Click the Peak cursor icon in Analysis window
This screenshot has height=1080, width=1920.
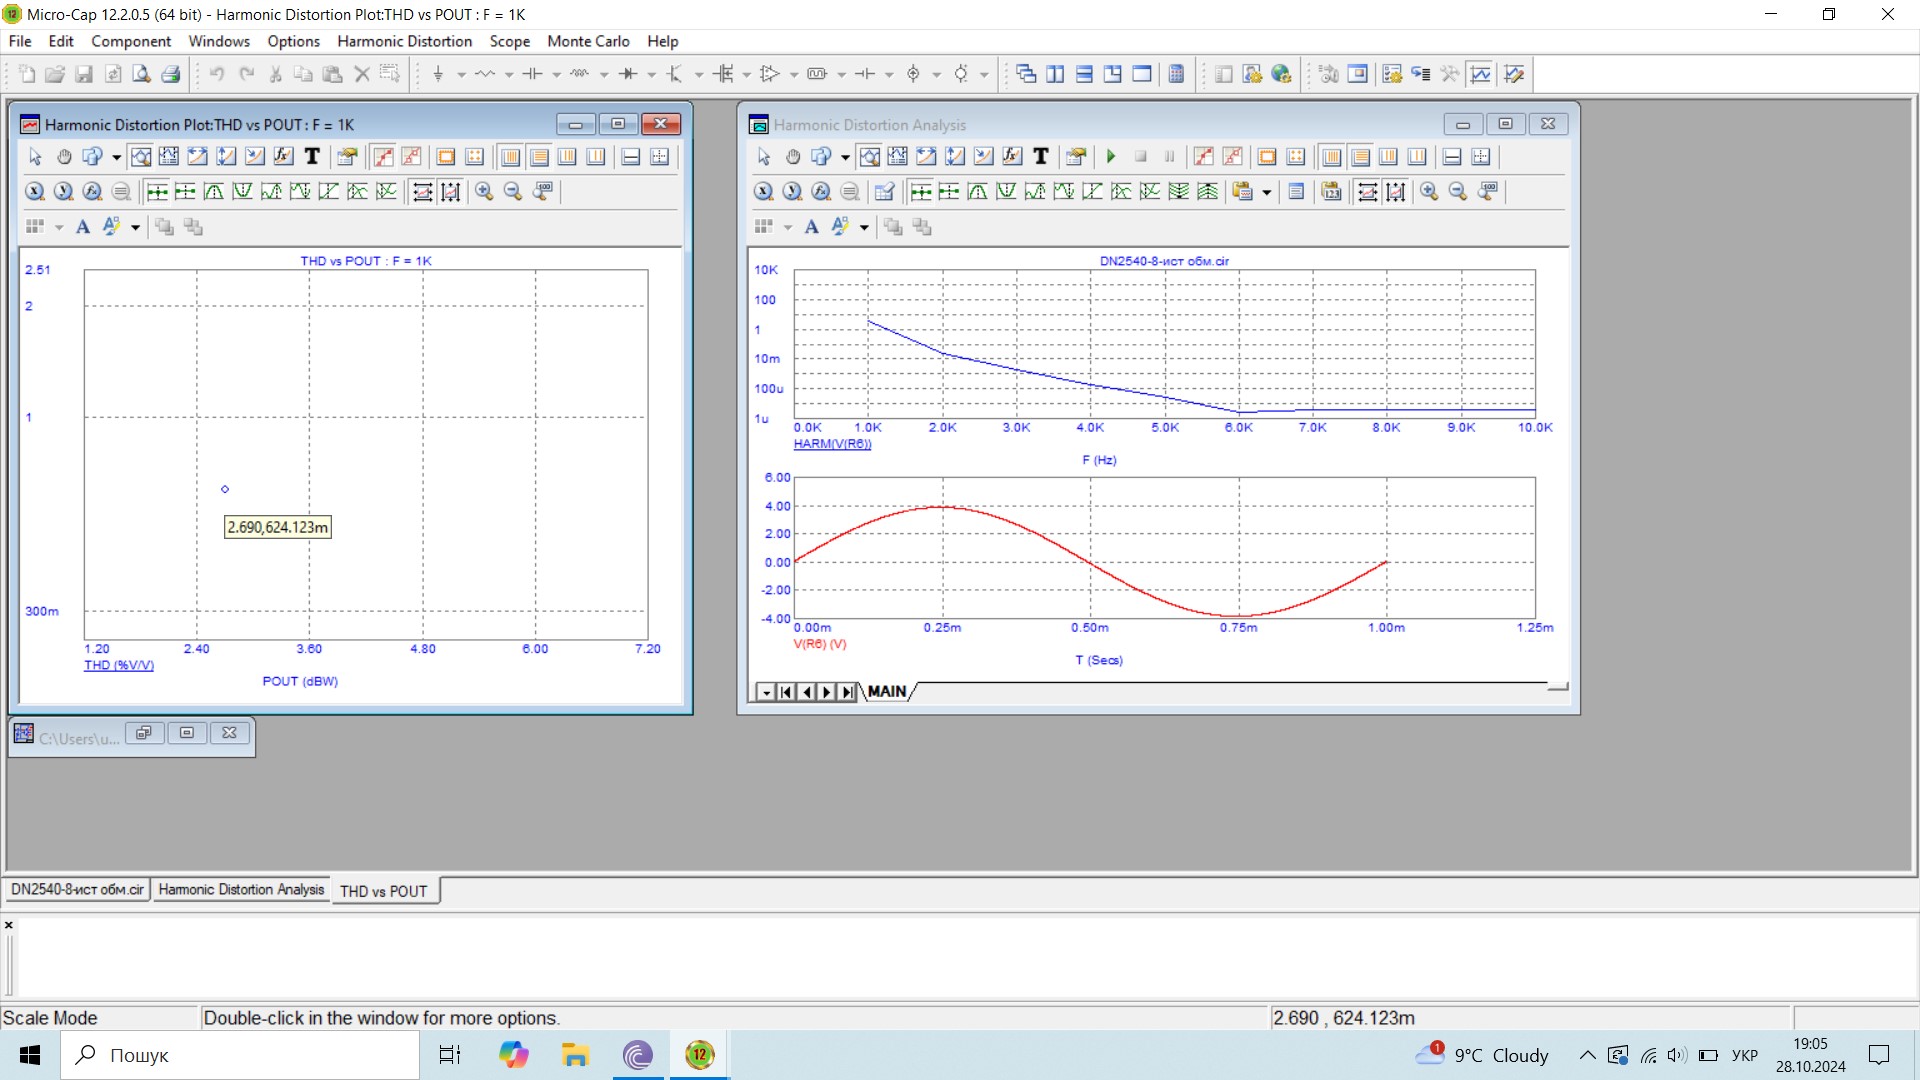tap(978, 192)
